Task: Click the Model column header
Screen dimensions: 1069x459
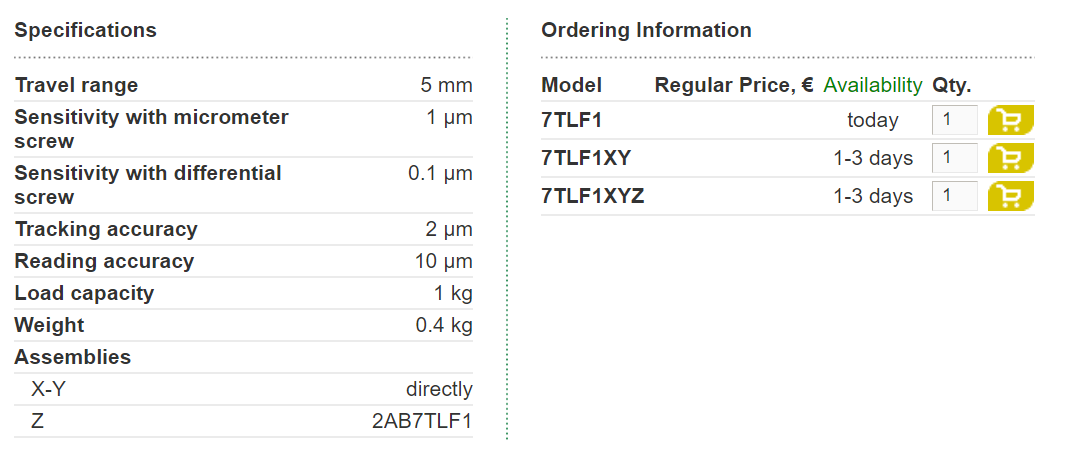Action: point(571,85)
